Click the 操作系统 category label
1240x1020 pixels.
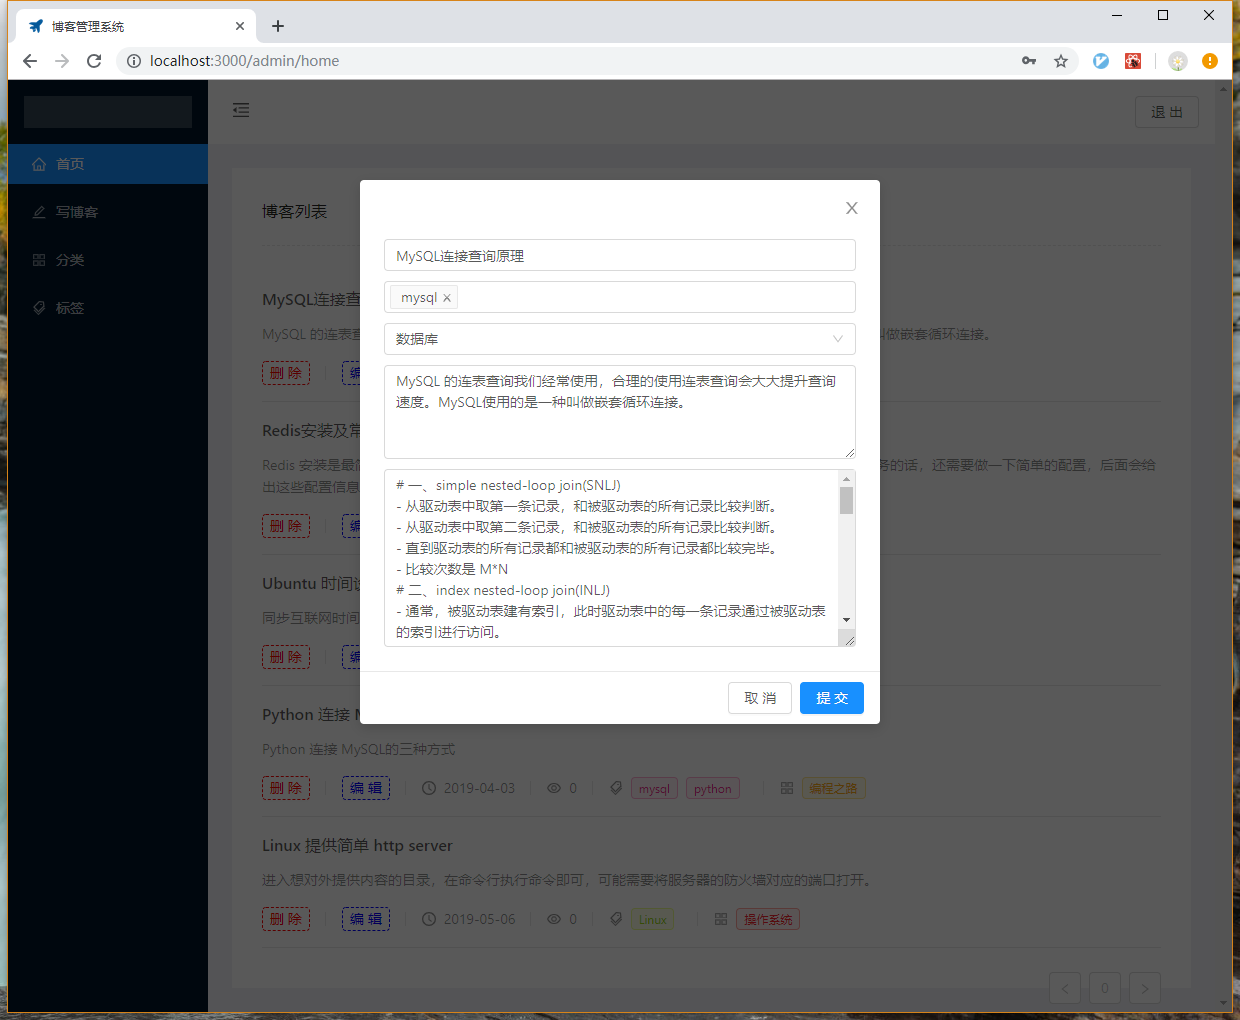(768, 920)
